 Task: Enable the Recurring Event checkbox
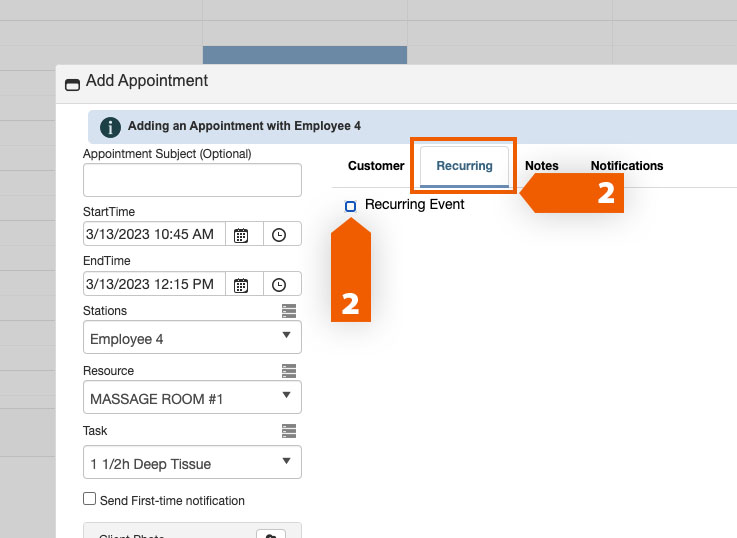350,206
